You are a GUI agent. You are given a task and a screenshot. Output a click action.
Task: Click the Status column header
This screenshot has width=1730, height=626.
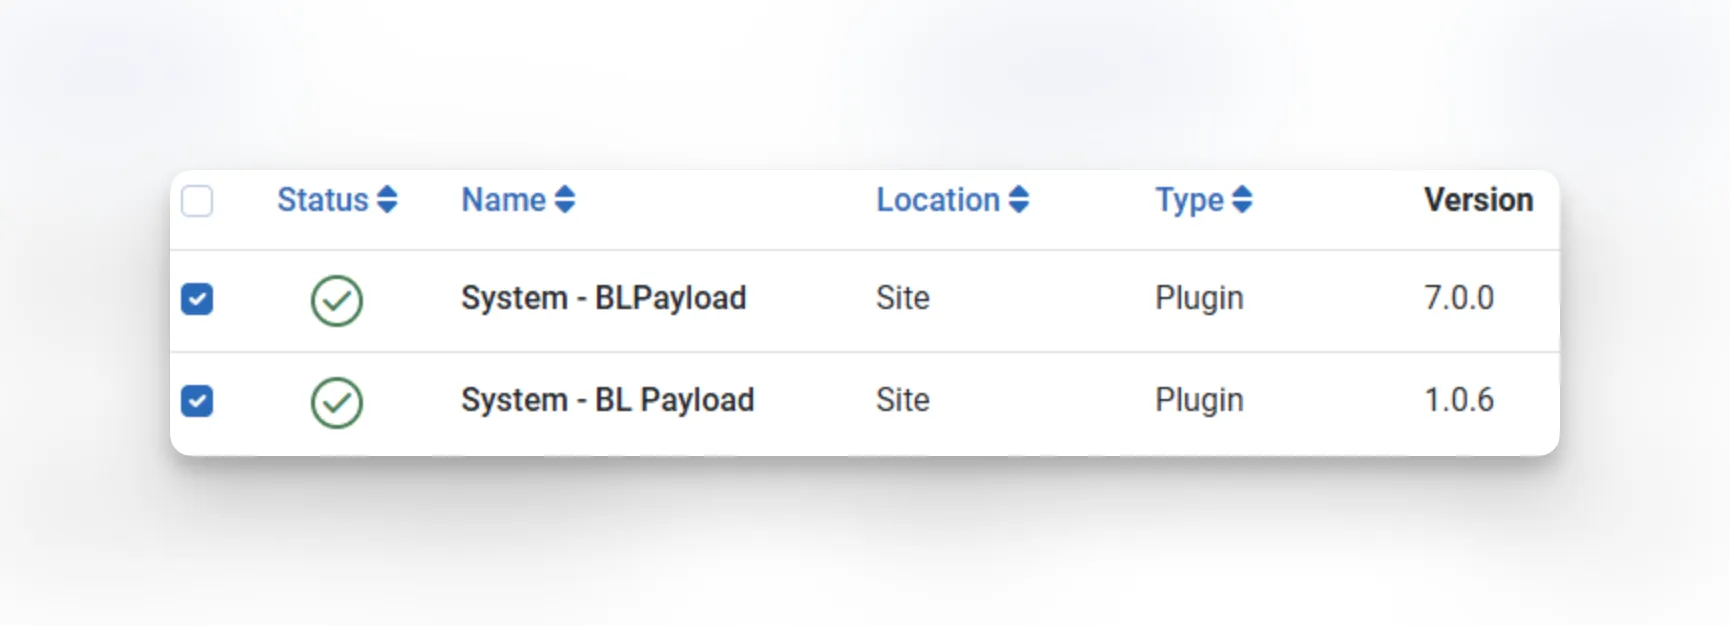pyautogui.click(x=322, y=200)
